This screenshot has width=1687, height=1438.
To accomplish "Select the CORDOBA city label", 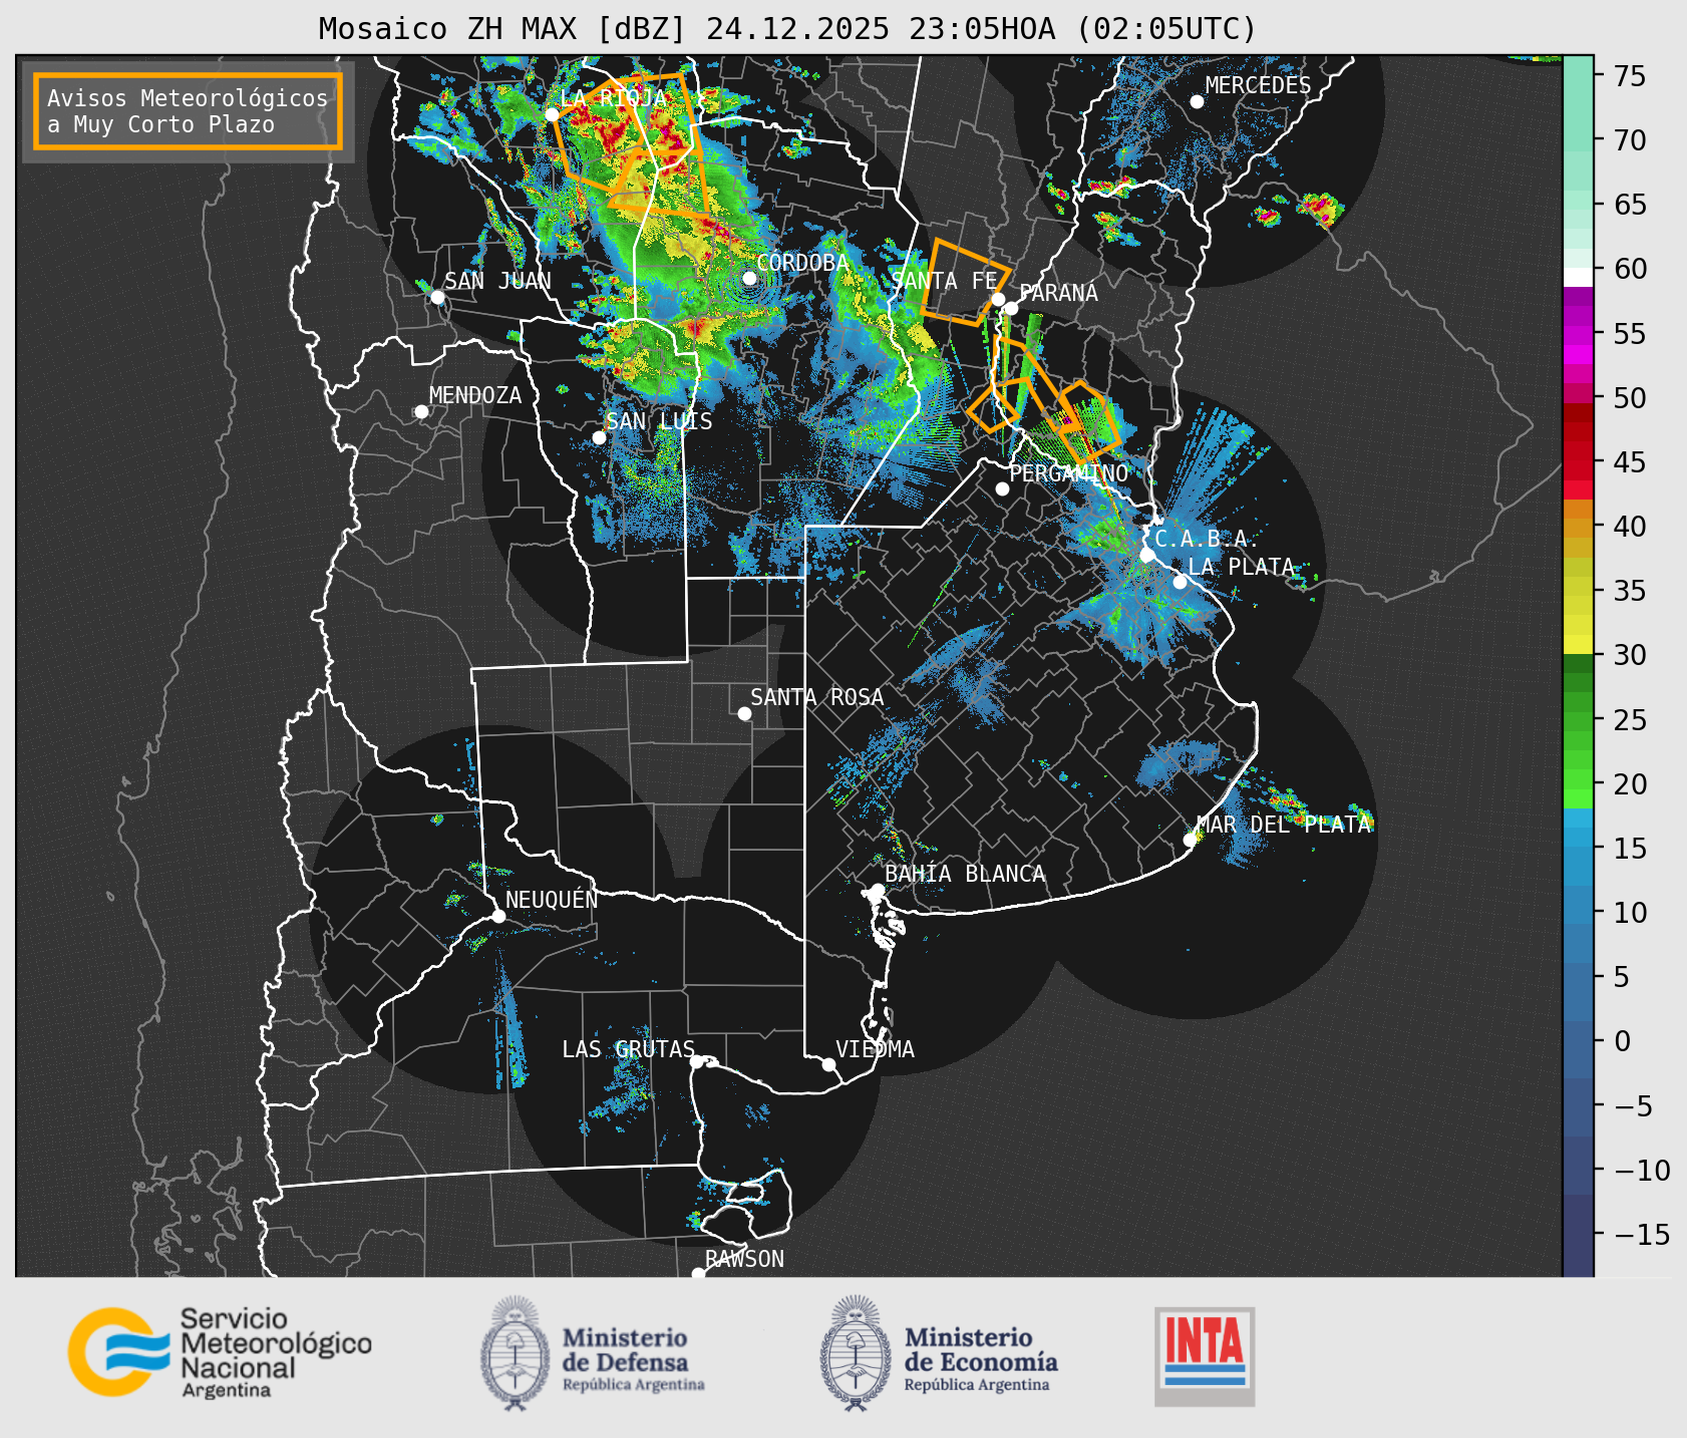I will pyautogui.click(x=802, y=263).
